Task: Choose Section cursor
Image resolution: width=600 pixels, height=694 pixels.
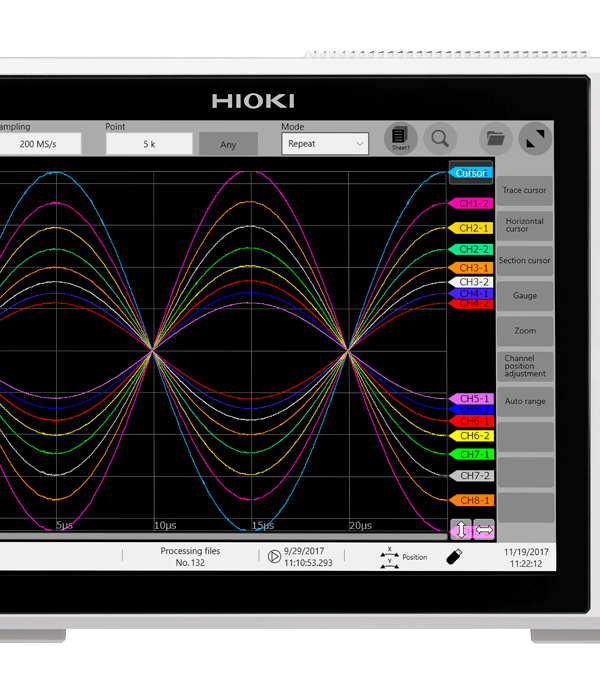Action: tap(524, 260)
